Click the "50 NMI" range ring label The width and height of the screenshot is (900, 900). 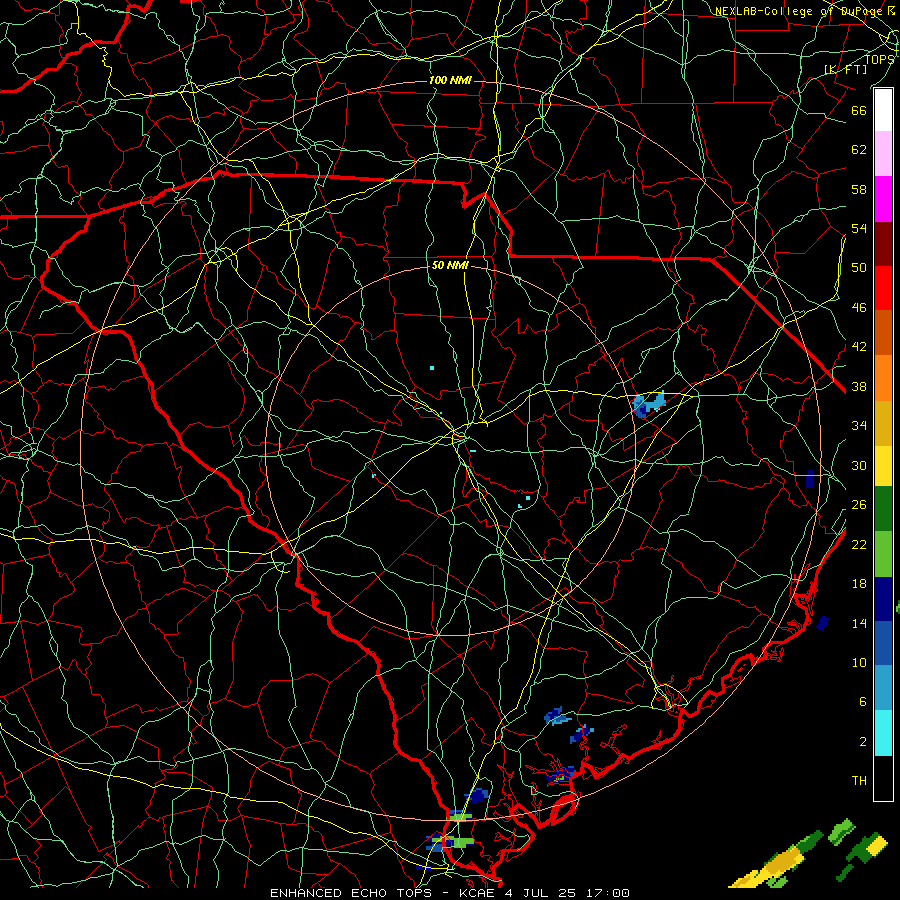tap(450, 265)
